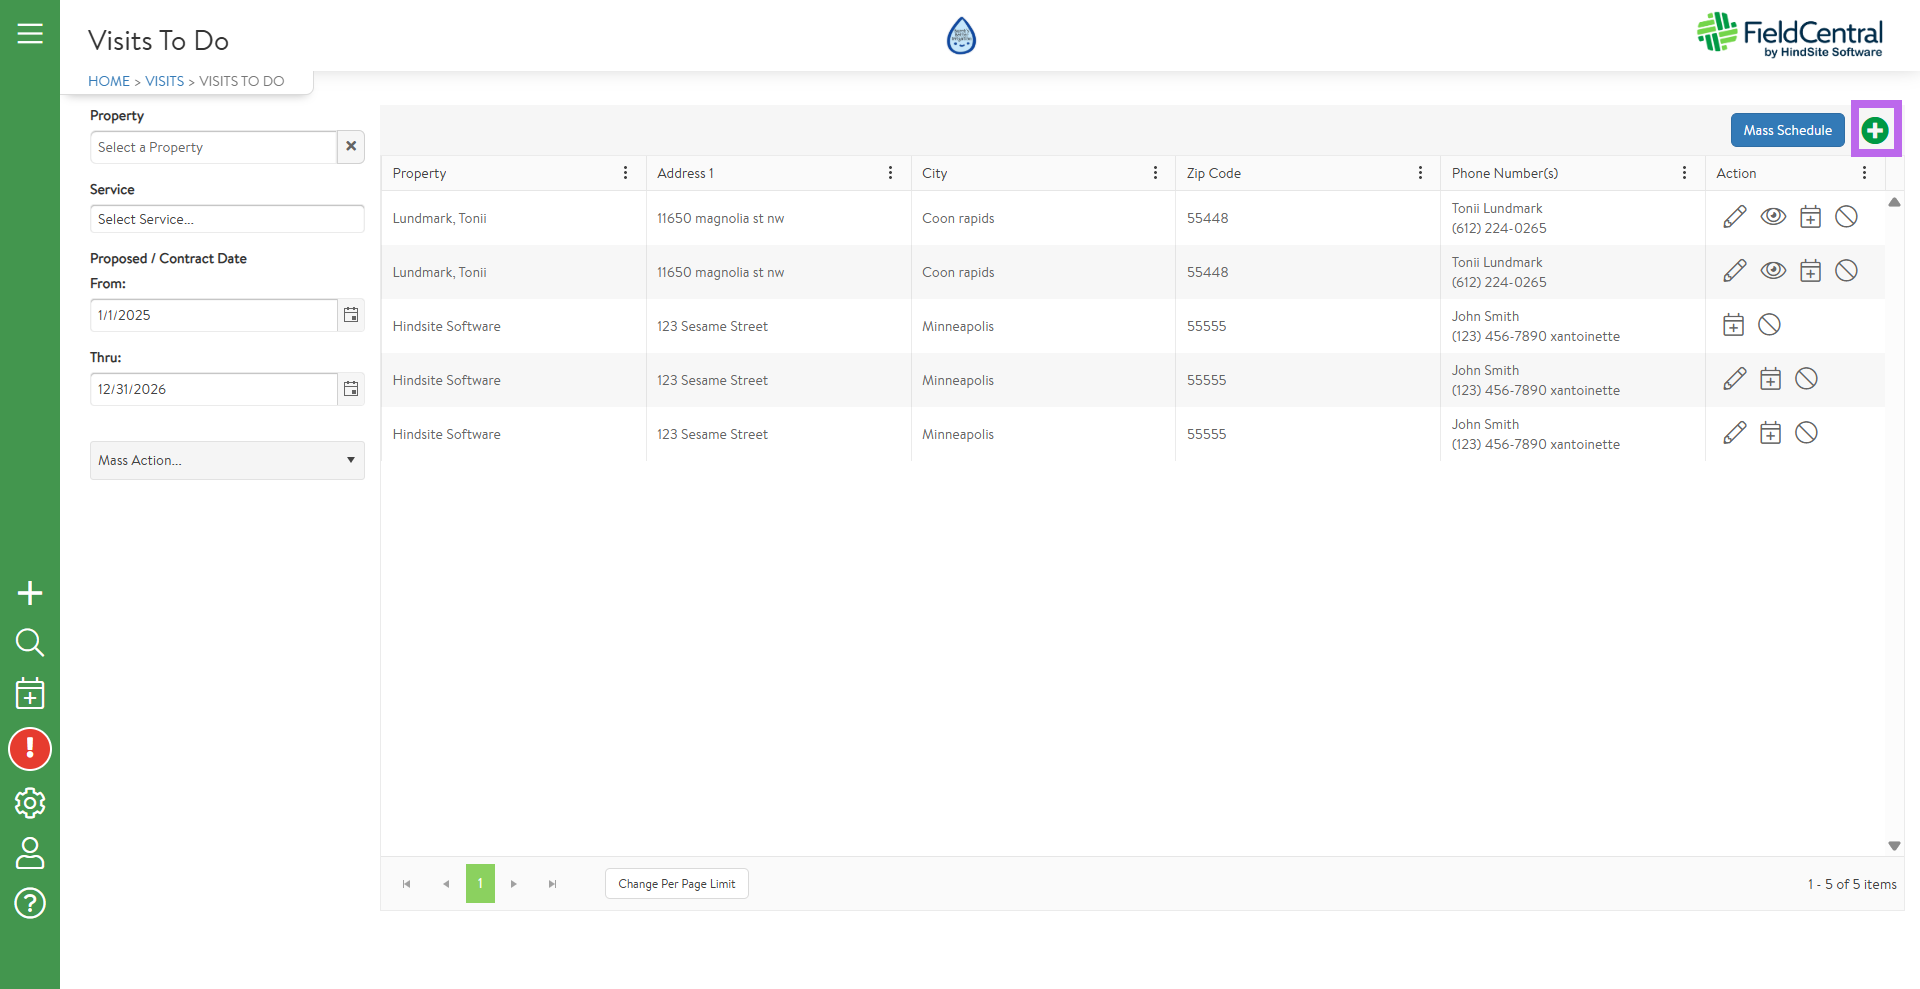Click the sidebar search magnifier icon
Image resolution: width=1920 pixels, height=989 pixels.
pyautogui.click(x=30, y=642)
